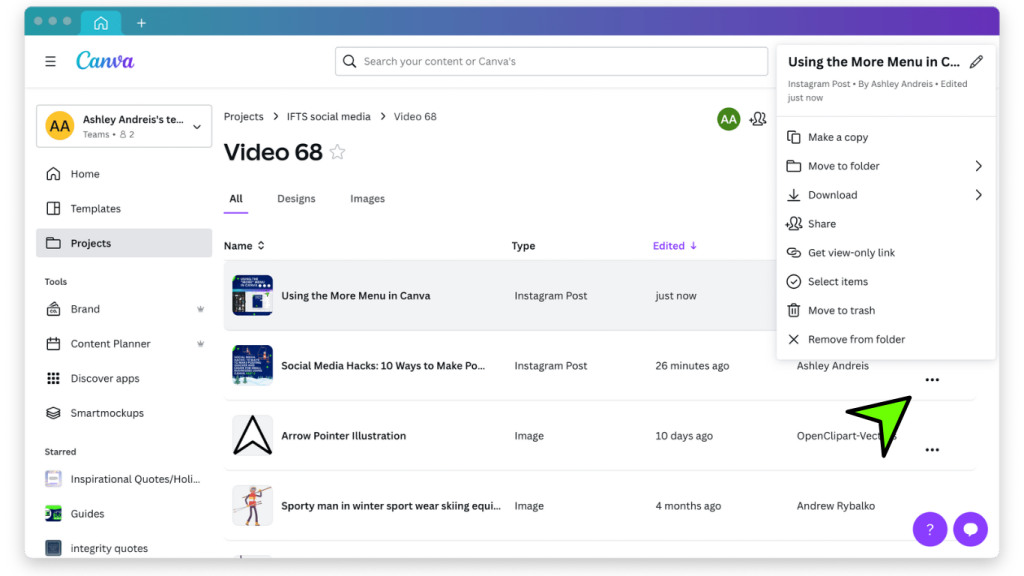1024x576 pixels.
Task: Open the help question mark button
Action: [x=929, y=529]
